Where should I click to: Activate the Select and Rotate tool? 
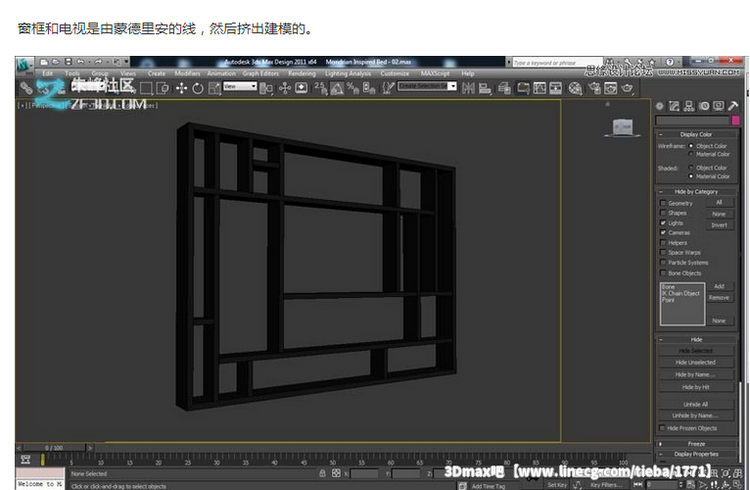click(198, 88)
